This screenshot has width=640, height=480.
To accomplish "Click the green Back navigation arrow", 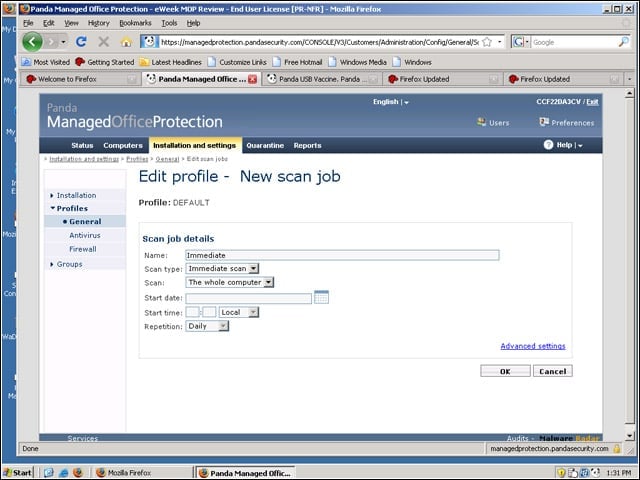I will click(32, 42).
